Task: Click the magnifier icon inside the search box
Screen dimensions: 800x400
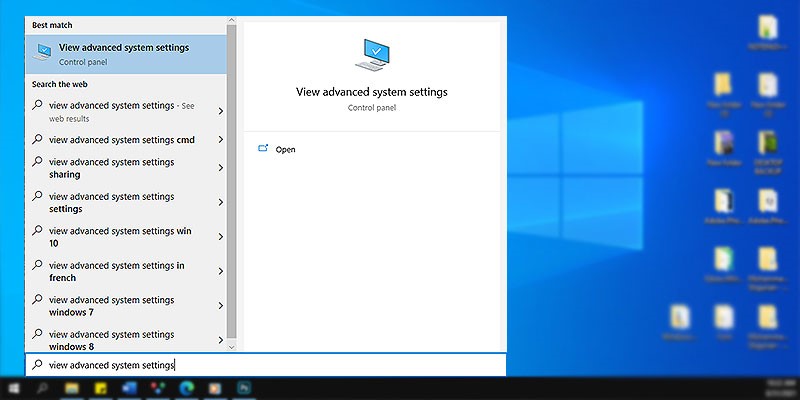Action: 37,365
